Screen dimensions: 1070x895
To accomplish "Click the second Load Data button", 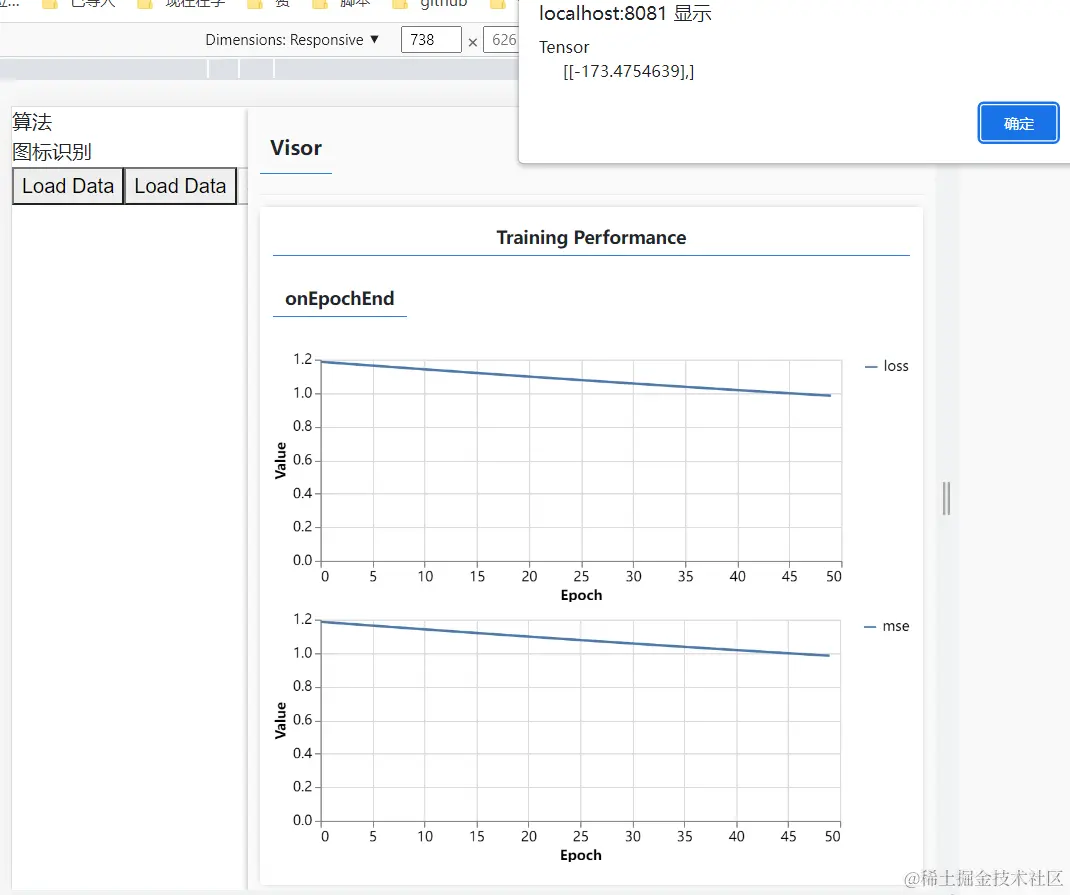I will tap(180, 186).
